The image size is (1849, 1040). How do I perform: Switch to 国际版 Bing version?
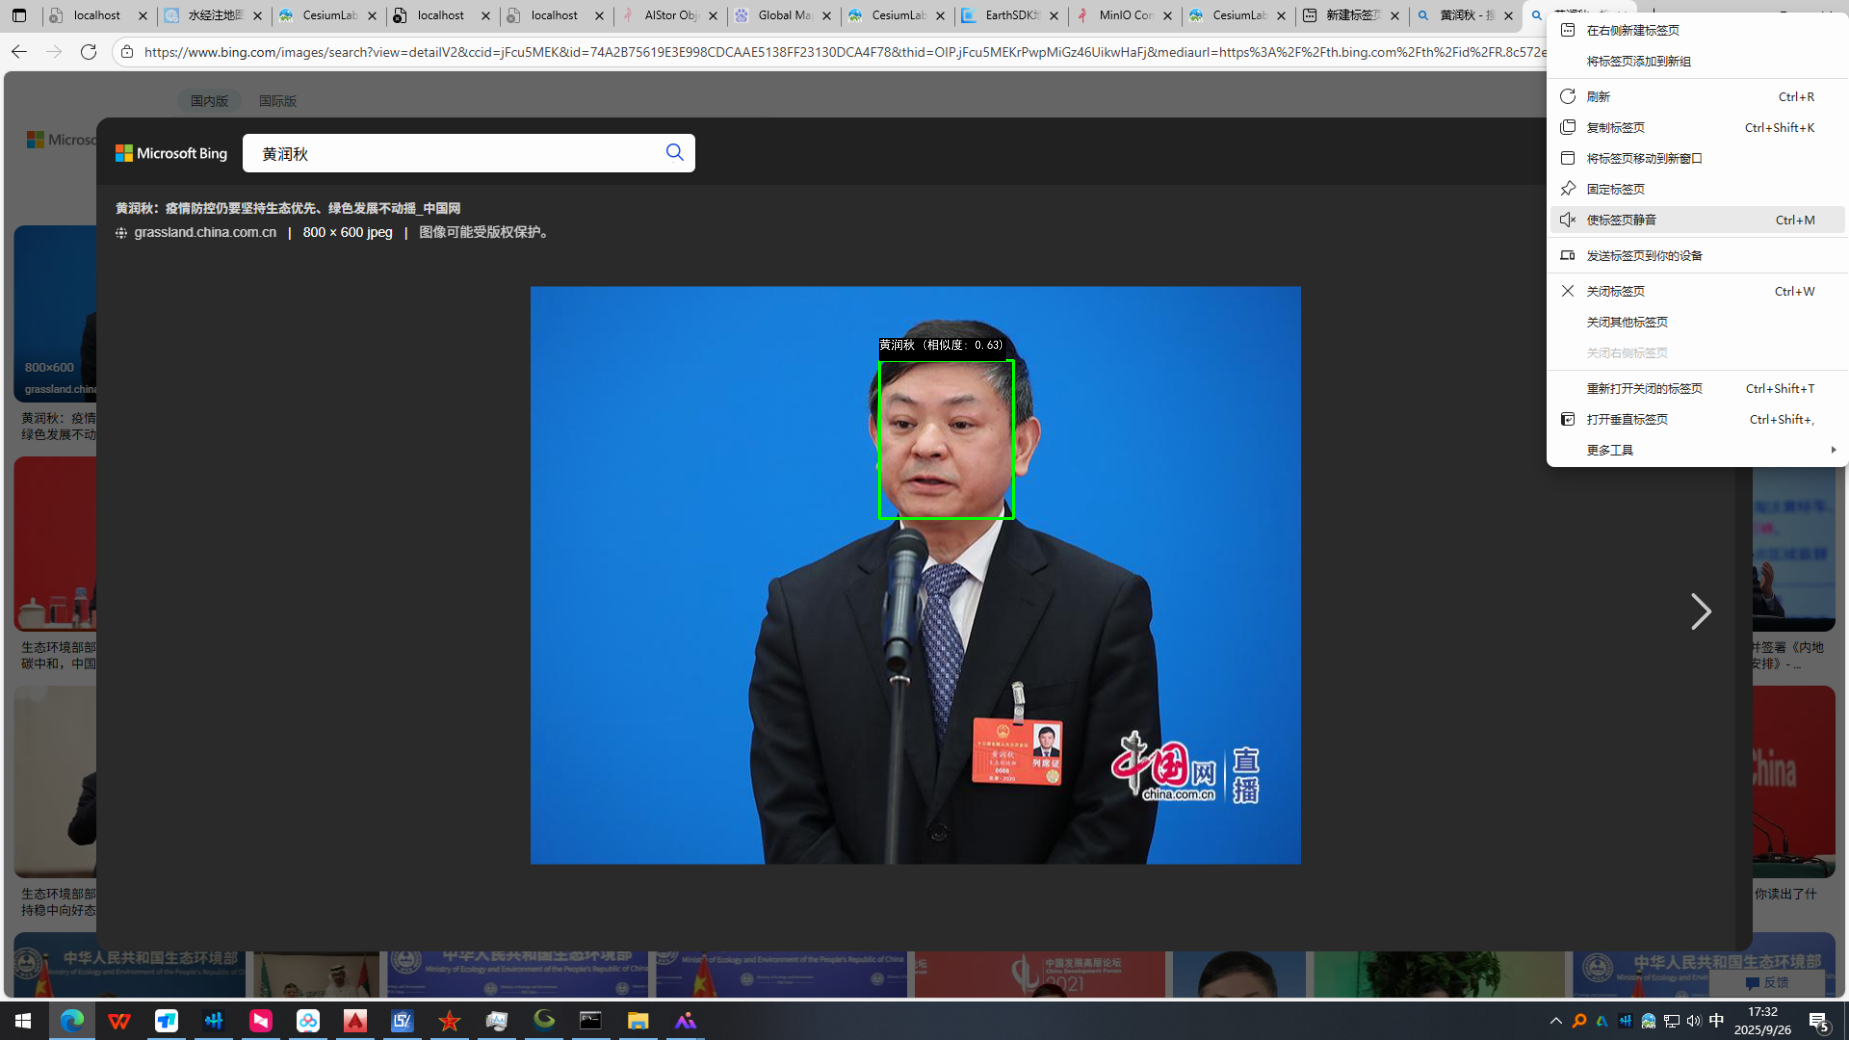[277, 101]
